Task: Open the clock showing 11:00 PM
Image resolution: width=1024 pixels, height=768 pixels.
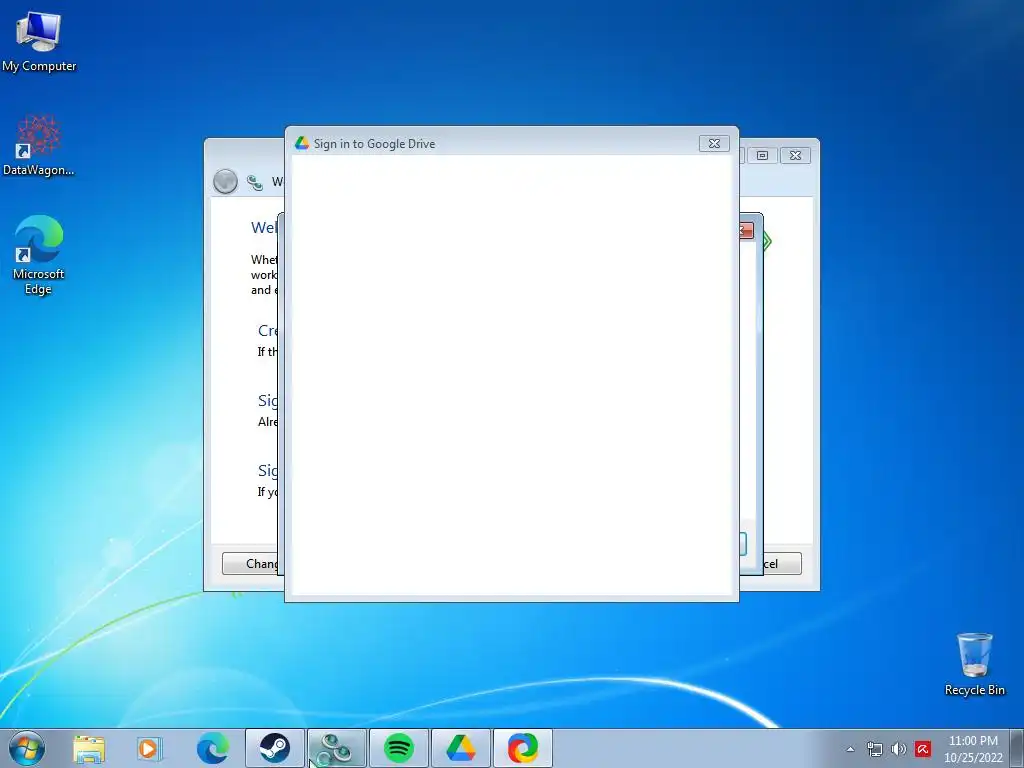Action: 973,749
